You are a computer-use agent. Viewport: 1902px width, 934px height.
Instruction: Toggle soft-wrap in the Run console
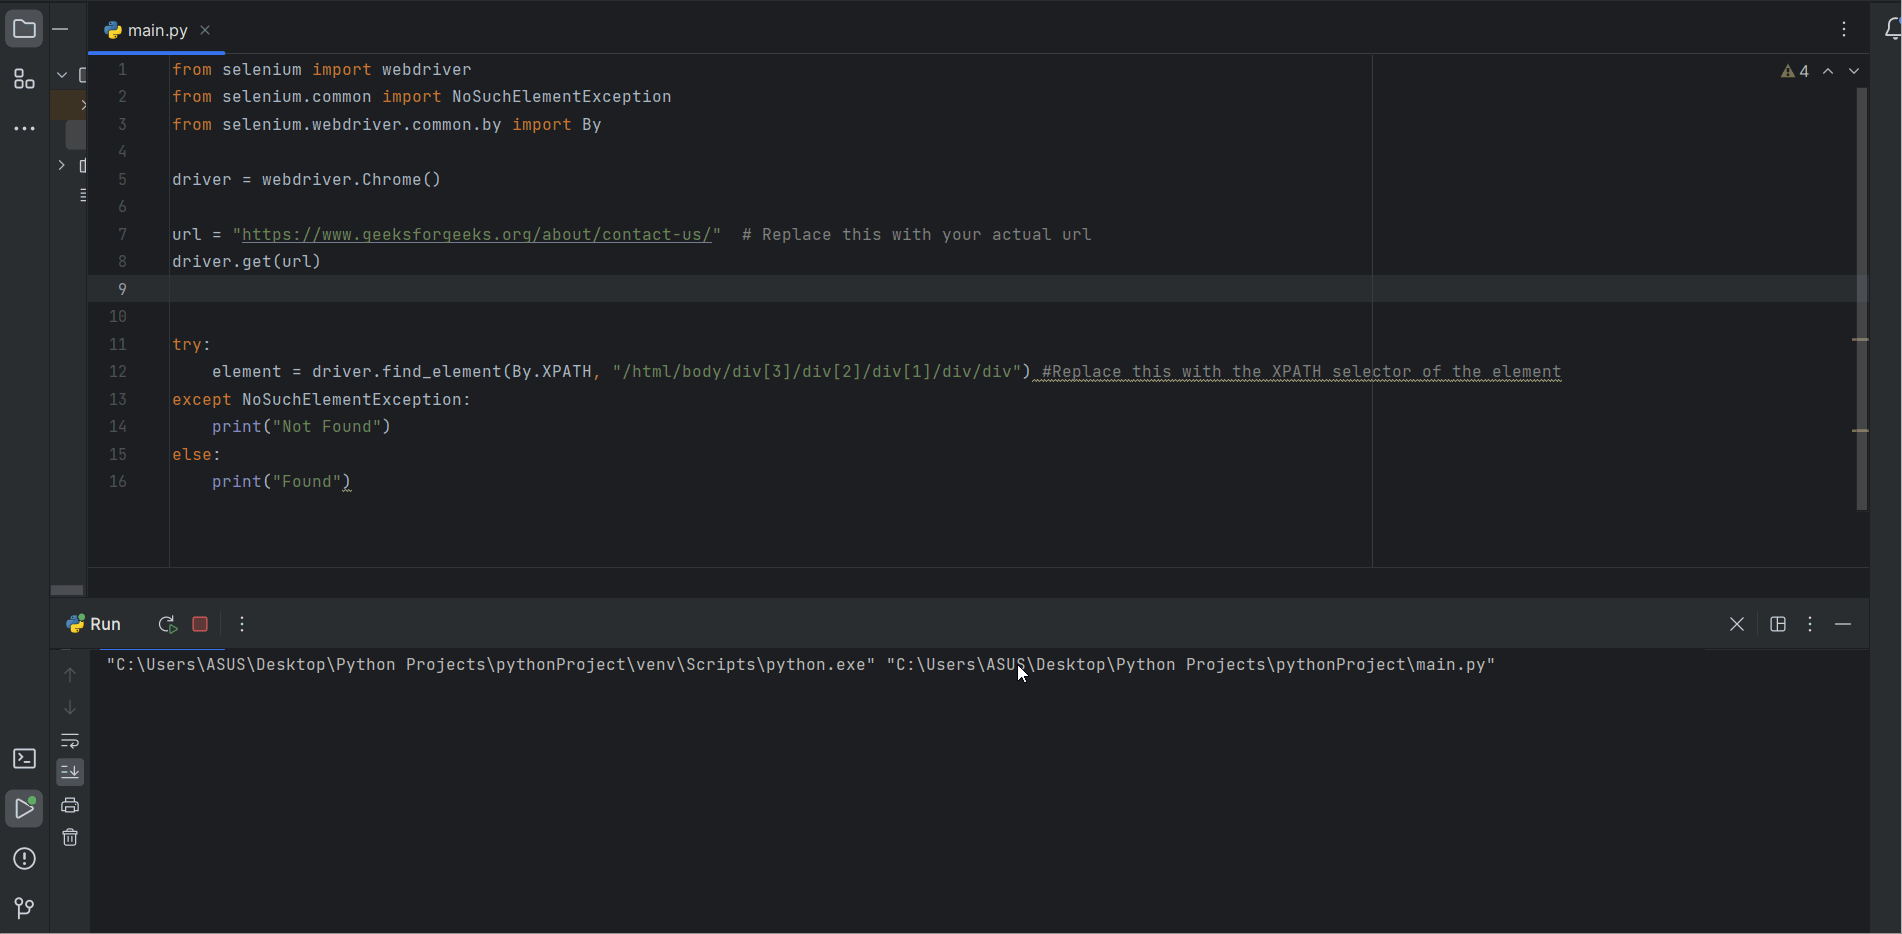coord(70,741)
